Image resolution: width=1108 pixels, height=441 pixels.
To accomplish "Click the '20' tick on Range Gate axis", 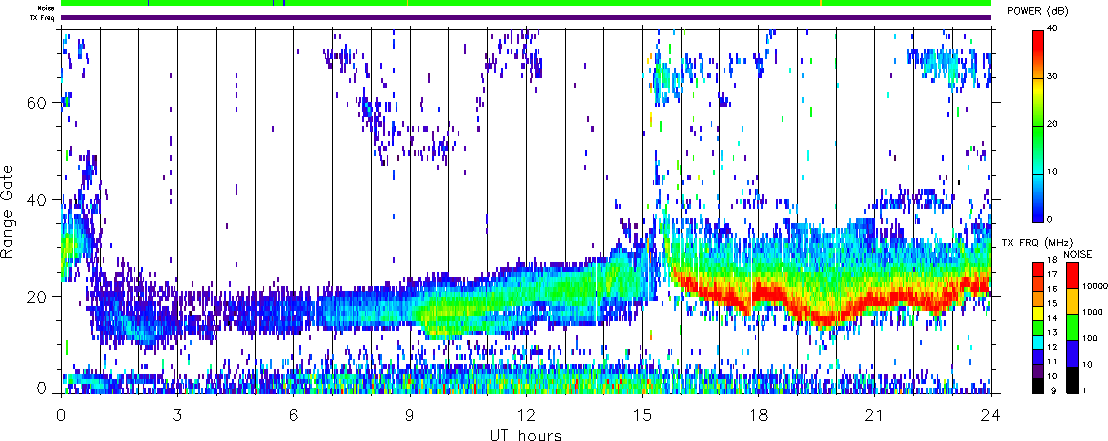I will (x=37, y=297).
